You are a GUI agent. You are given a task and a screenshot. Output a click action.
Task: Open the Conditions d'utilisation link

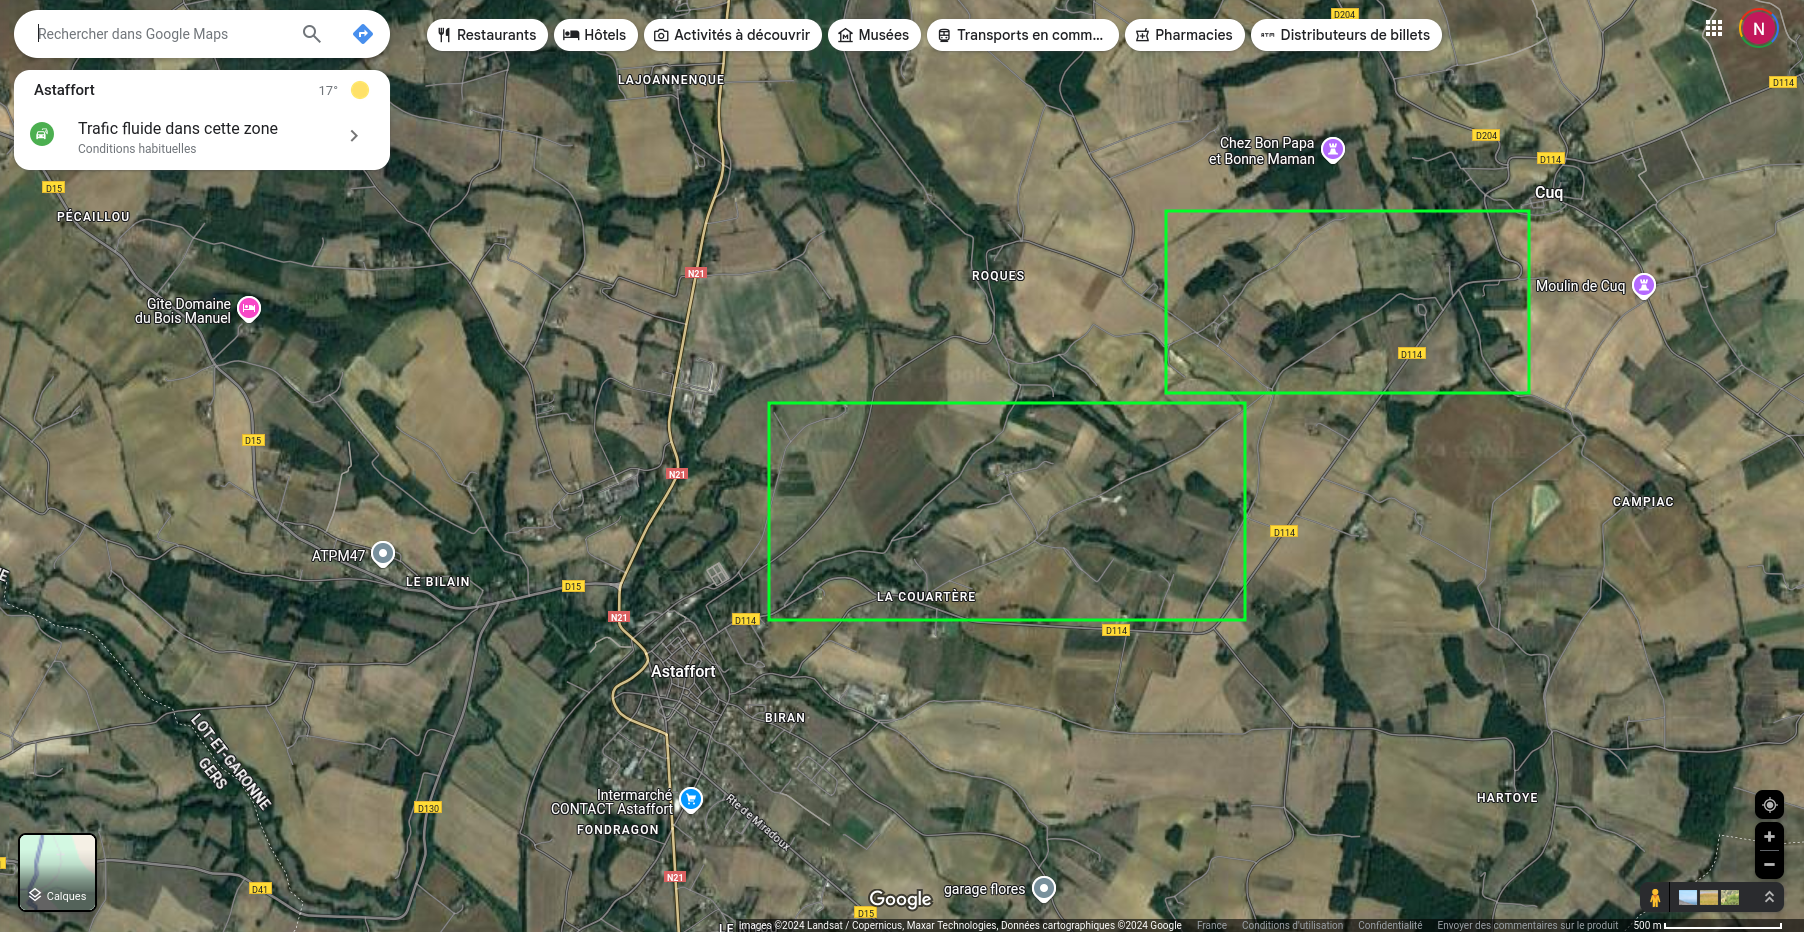pyautogui.click(x=1292, y=925)
